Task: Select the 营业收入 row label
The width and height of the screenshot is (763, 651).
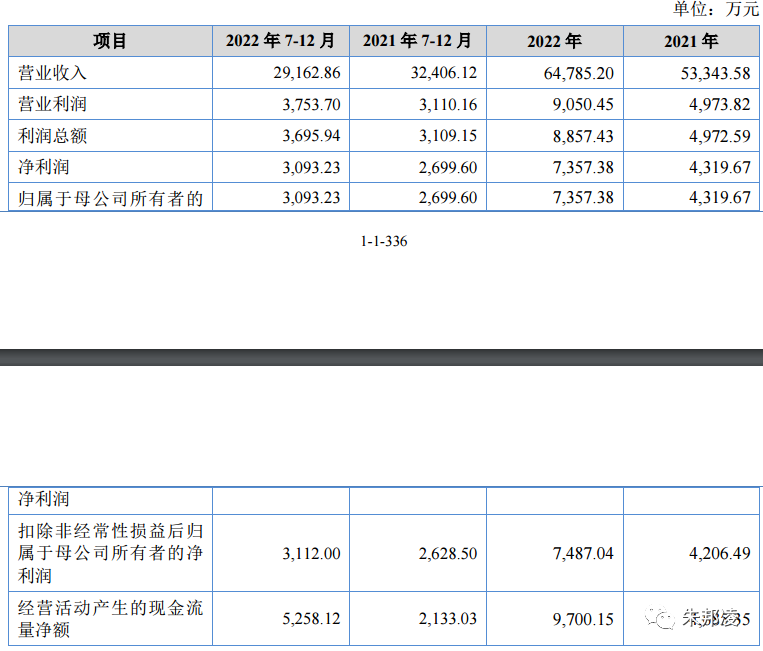Action: (x=53, y=73)
